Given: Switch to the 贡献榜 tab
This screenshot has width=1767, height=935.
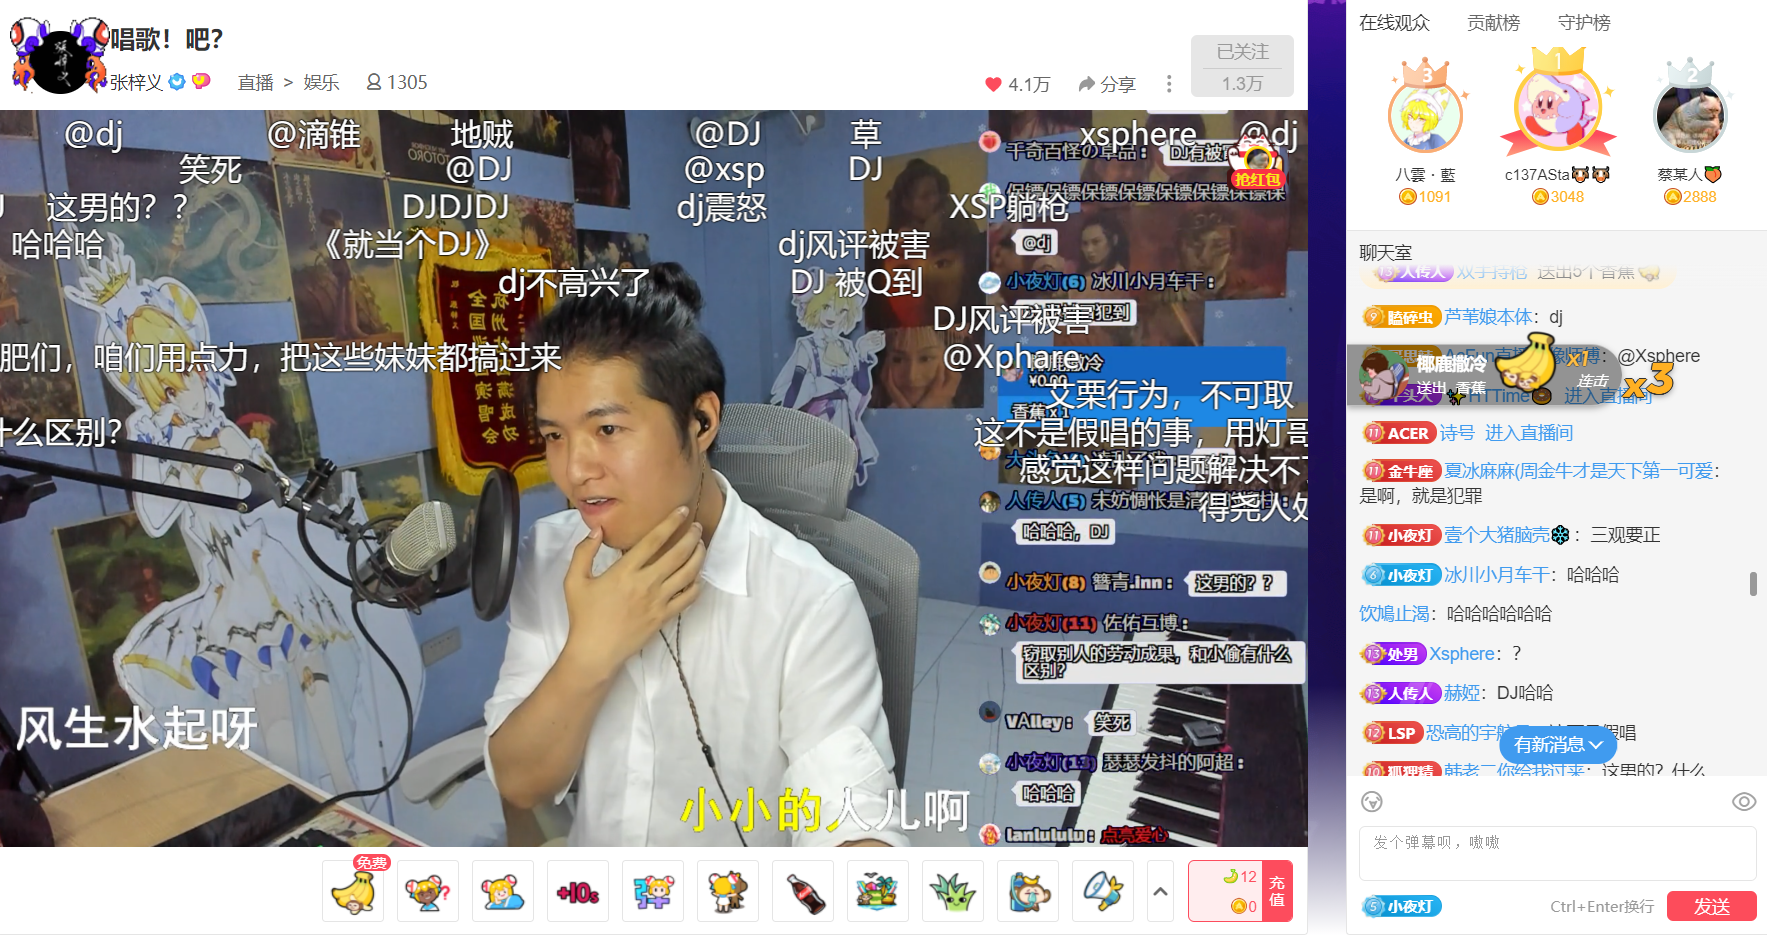Looking at the screenshot, I should (1493, 22).
